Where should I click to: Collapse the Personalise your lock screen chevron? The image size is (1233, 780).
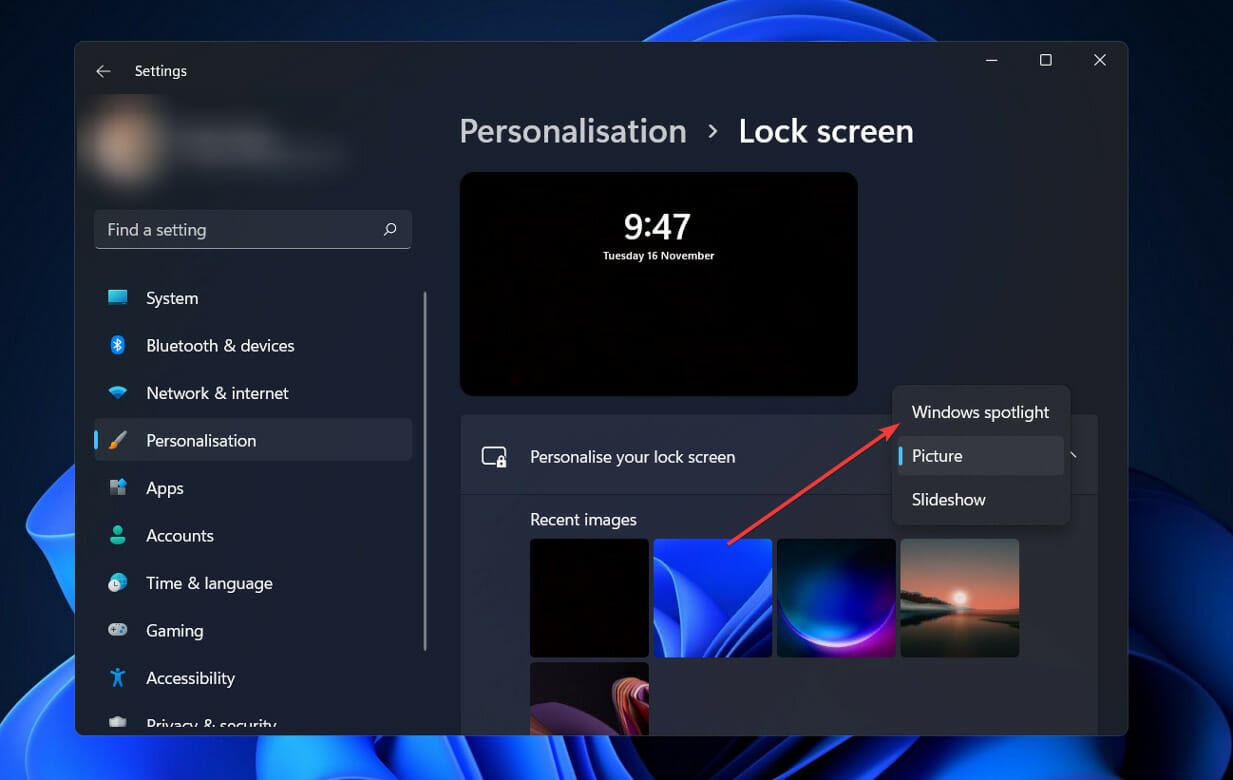pos(1074,456)
